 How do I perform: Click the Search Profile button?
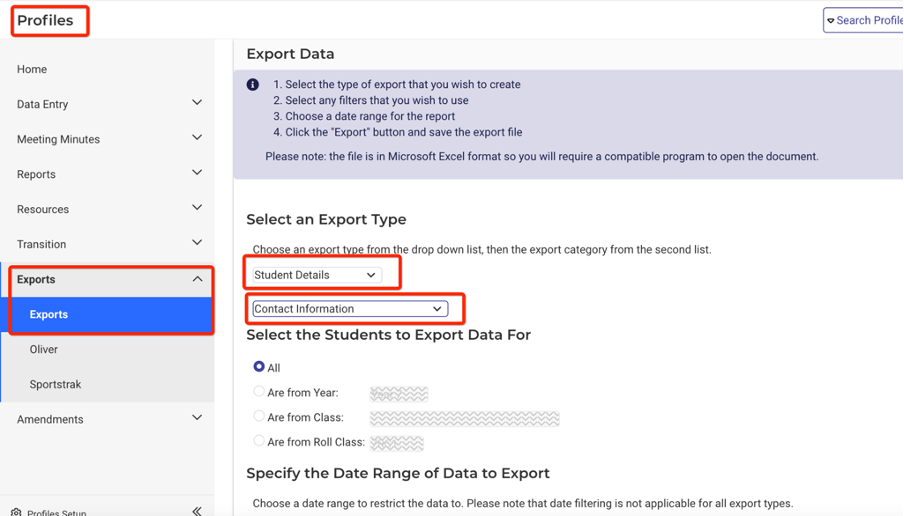[863, 20]
